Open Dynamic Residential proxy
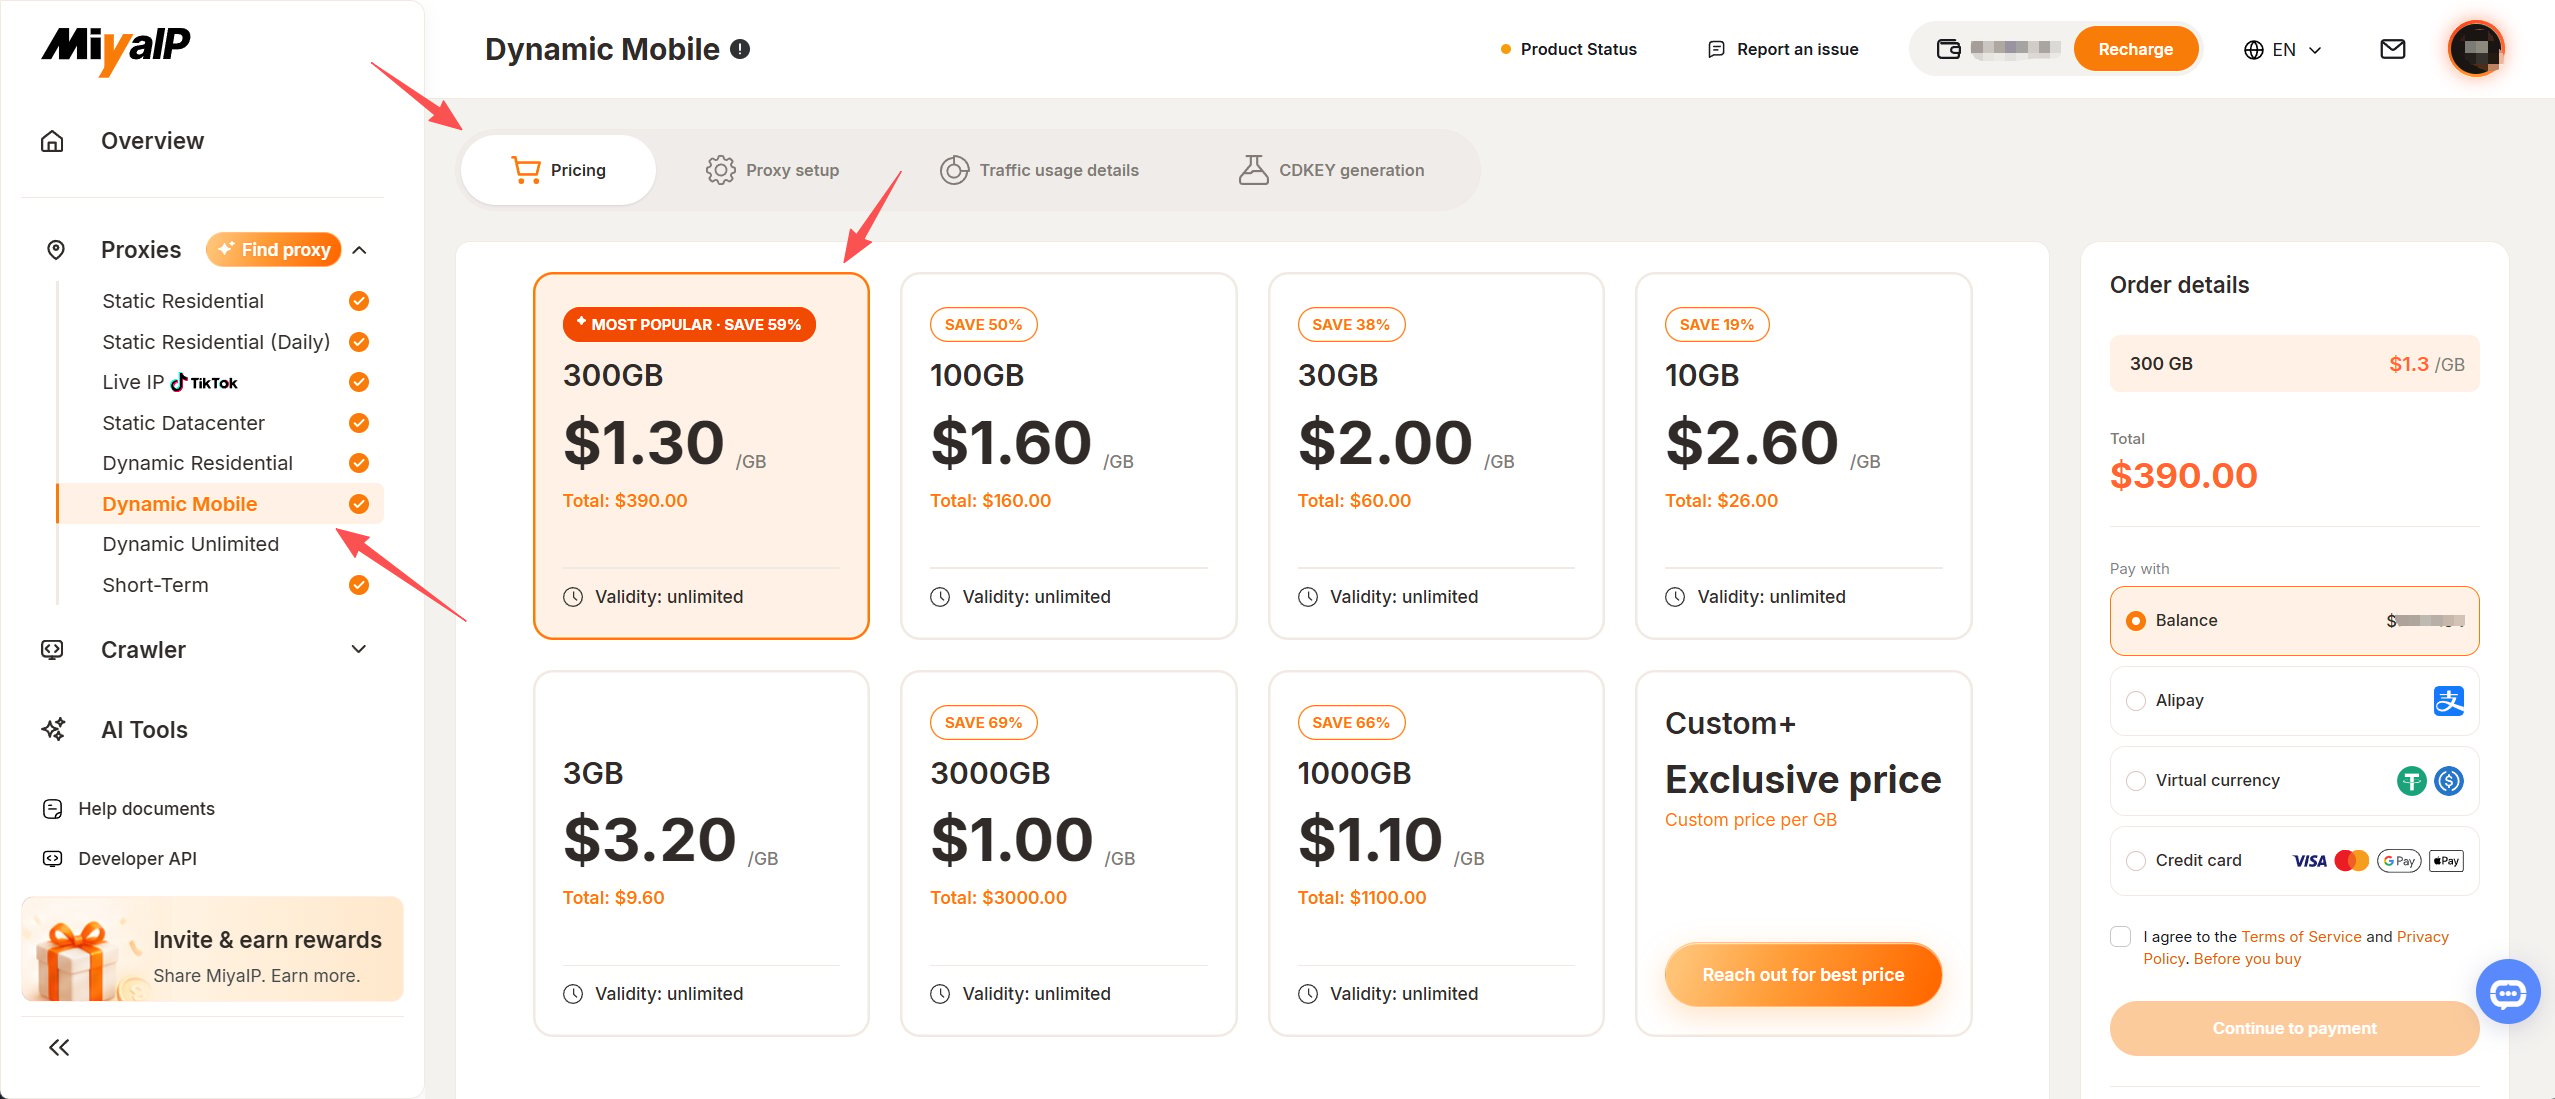This screenshot has height=1099, width=2555. pos(197,463)
